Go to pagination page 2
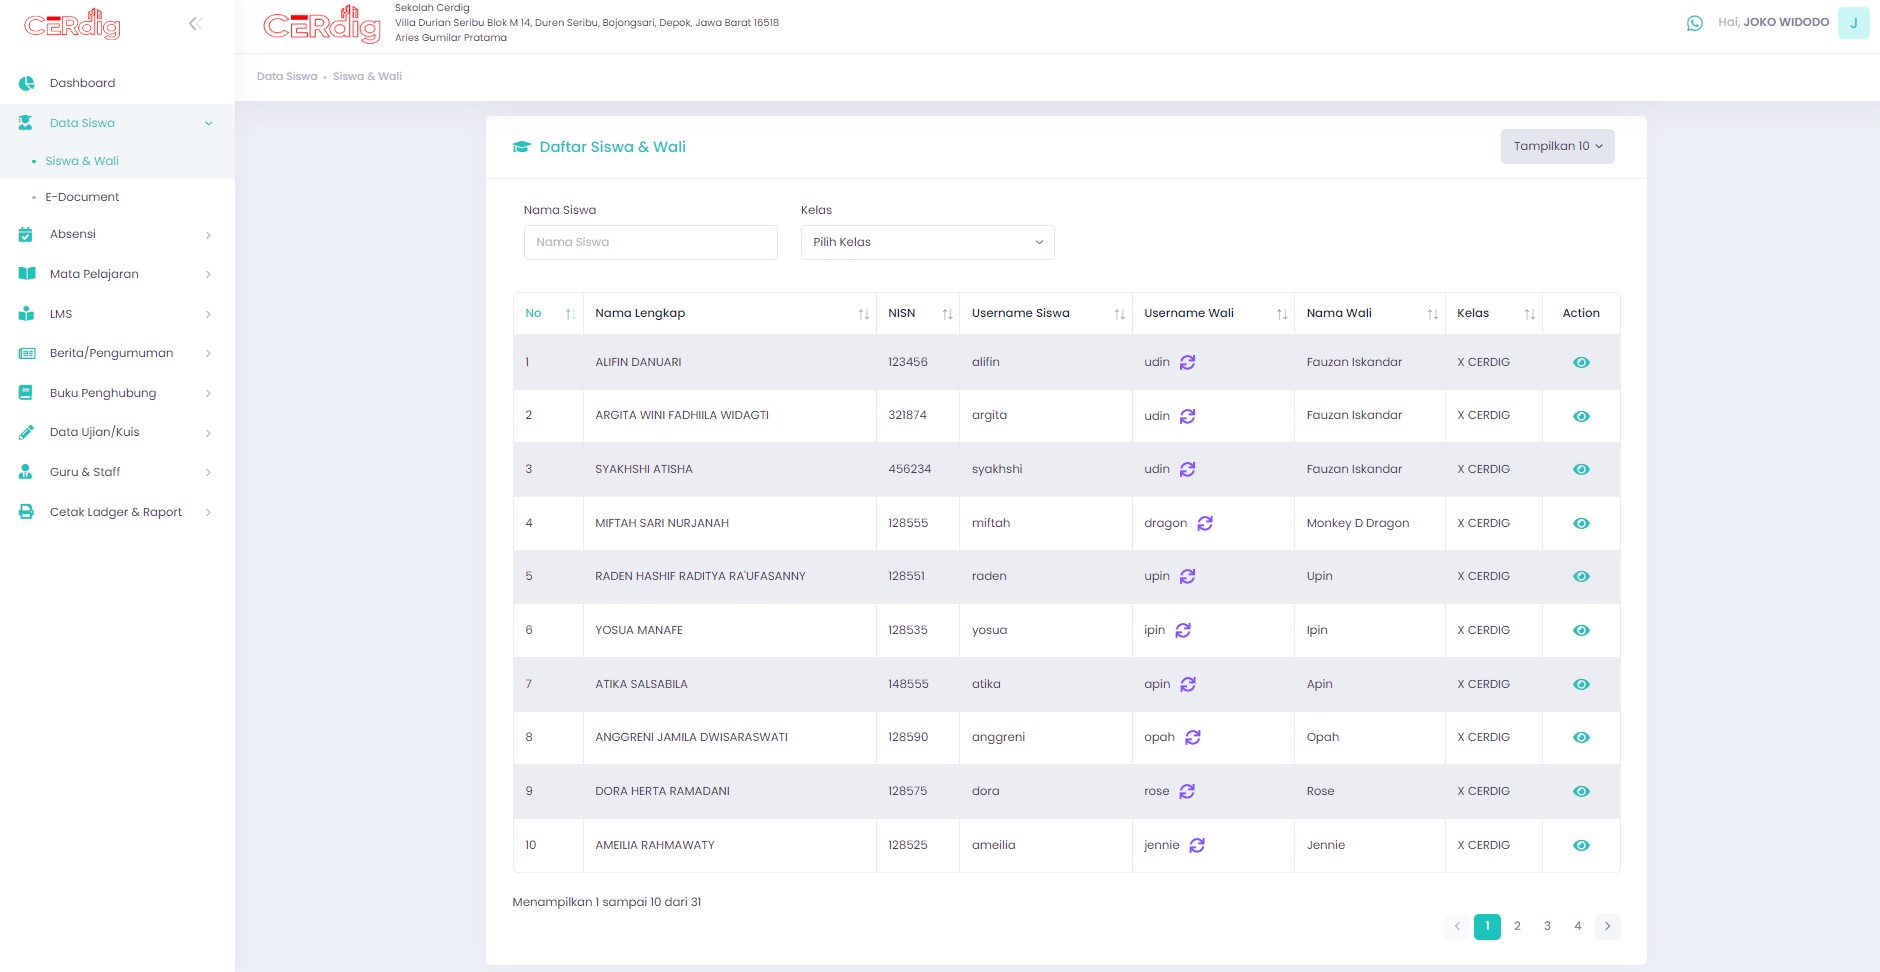The image size is (1880, 972). (x=1517, y=926)
